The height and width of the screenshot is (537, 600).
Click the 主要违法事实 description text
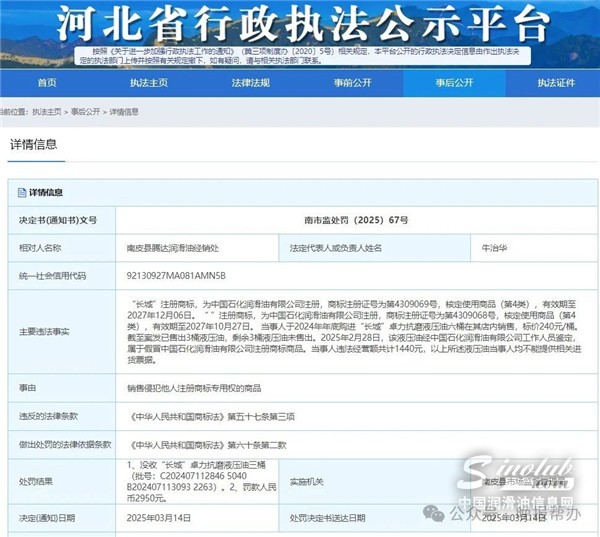point(354,332)
